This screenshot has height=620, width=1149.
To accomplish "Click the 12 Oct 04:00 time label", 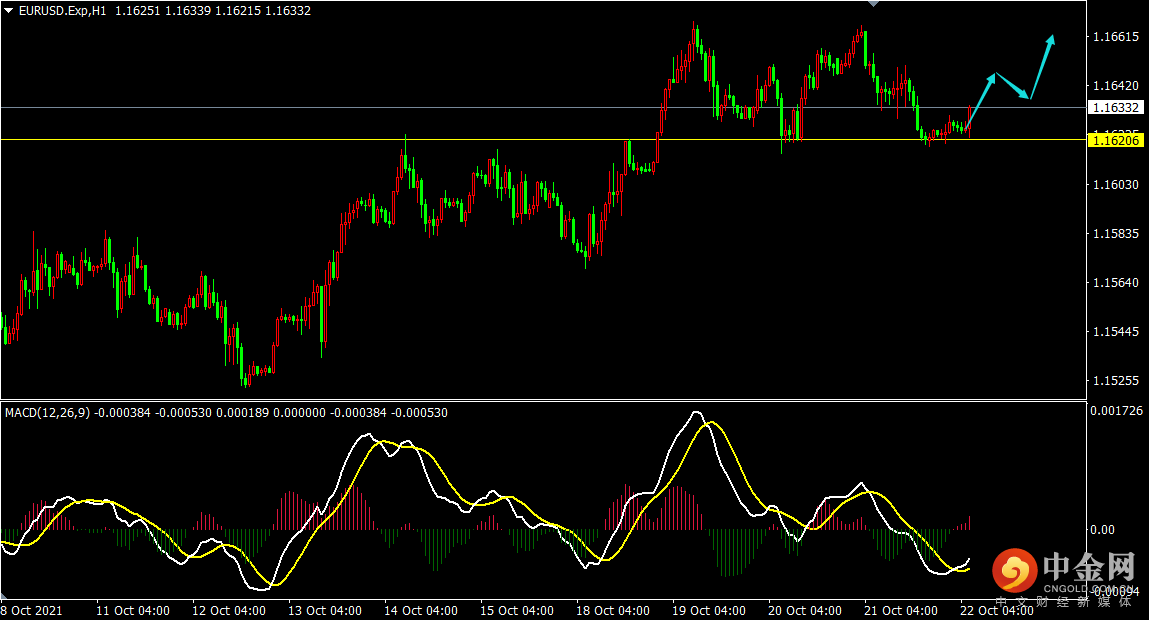I will coord(229,610).
